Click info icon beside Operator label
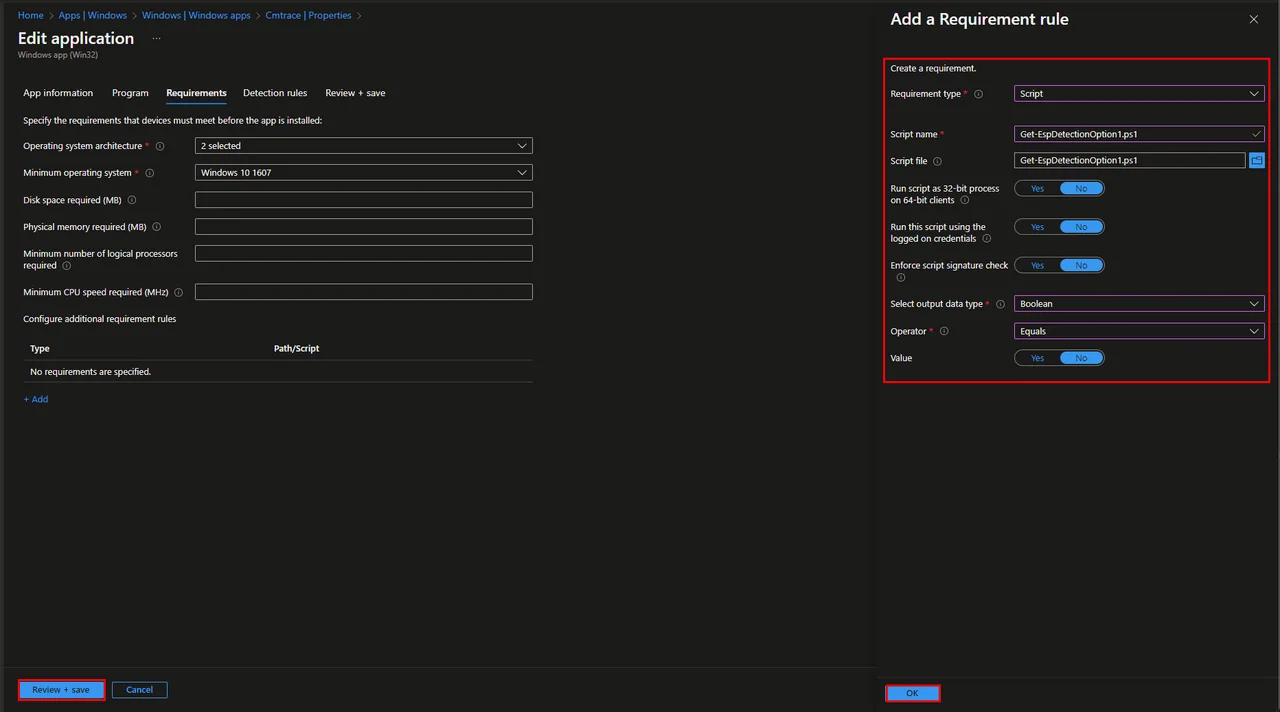 pos(943,331)
